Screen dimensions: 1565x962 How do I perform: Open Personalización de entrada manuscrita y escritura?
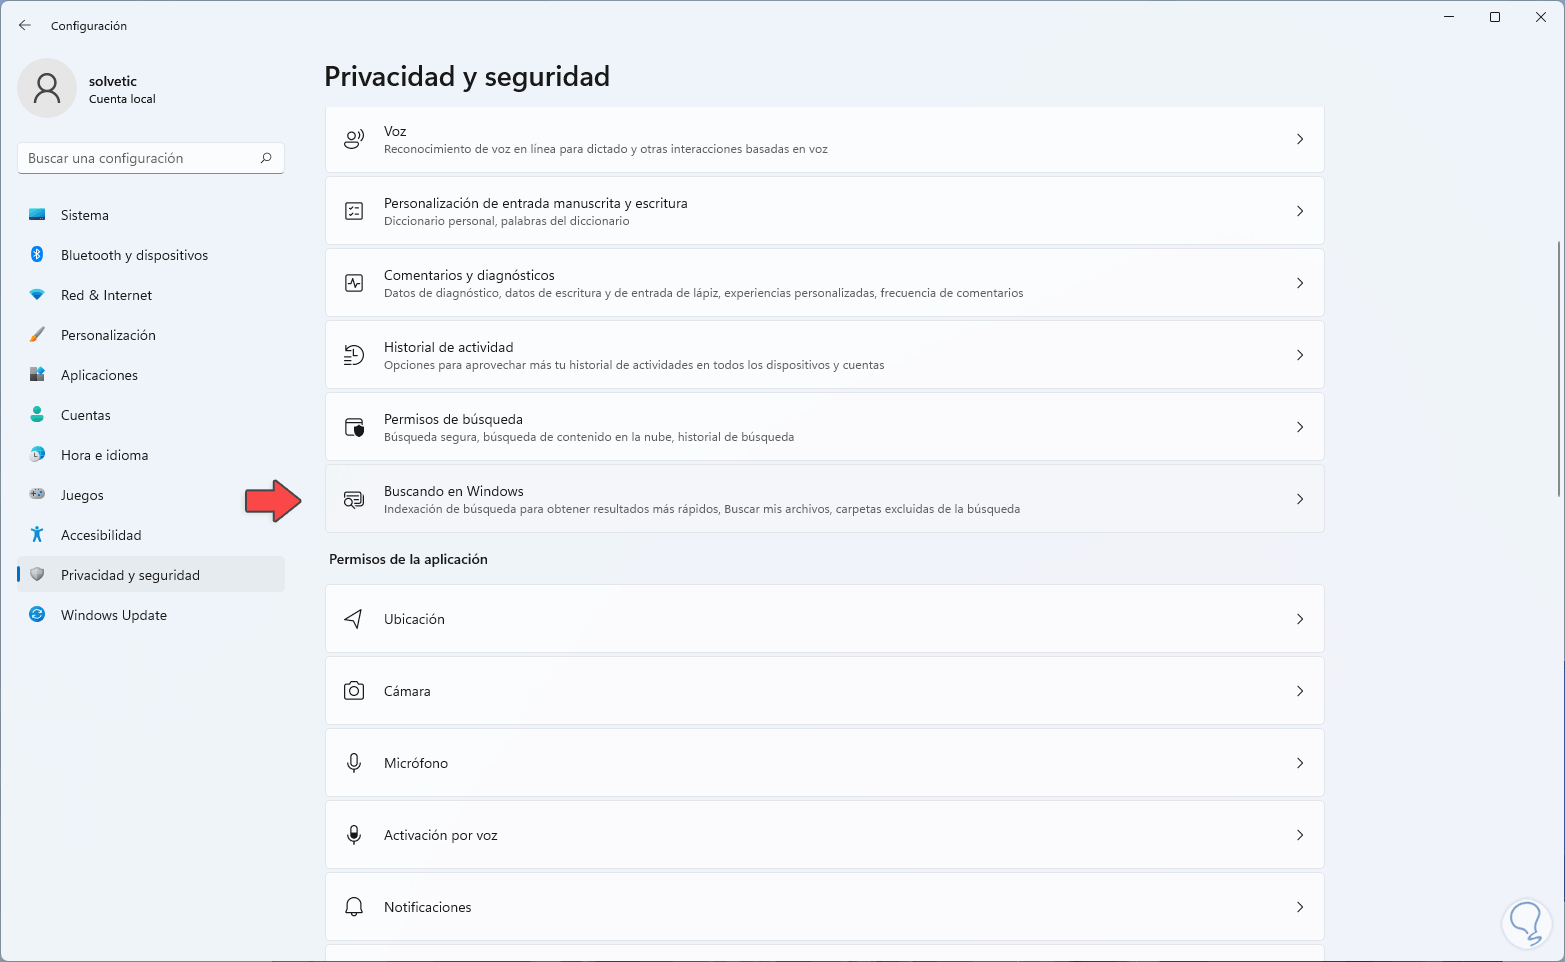point(535,203)
